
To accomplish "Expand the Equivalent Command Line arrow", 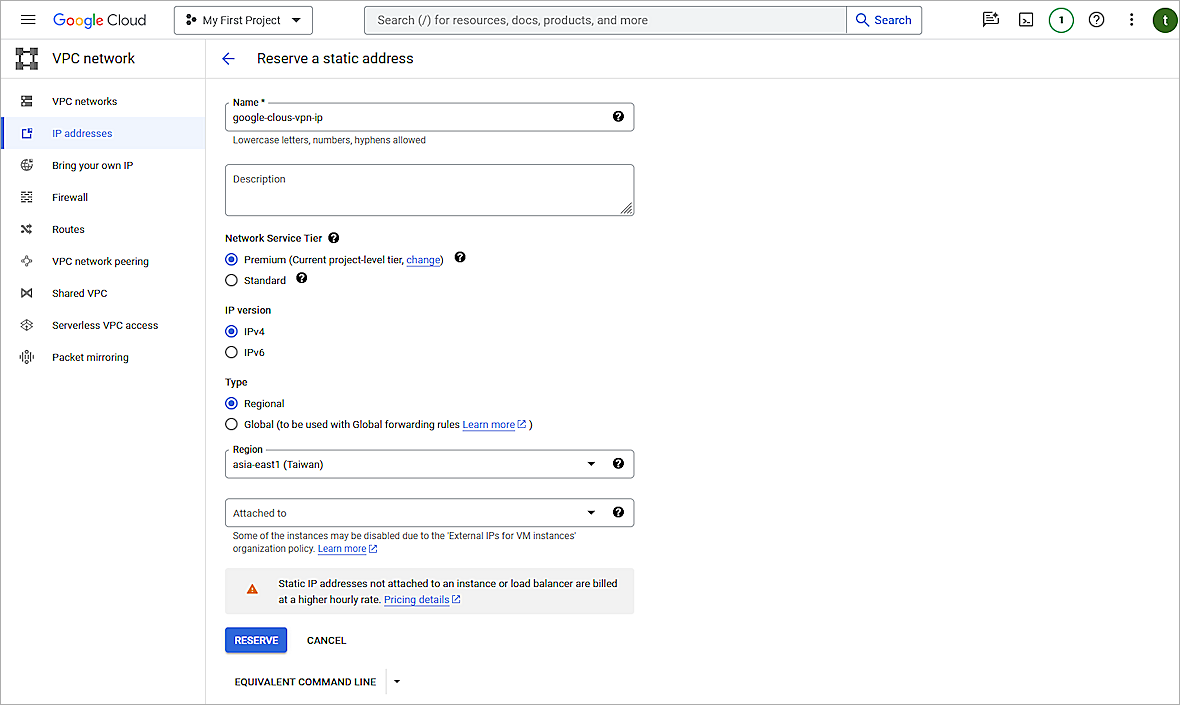I will click(x=396, y=681).
